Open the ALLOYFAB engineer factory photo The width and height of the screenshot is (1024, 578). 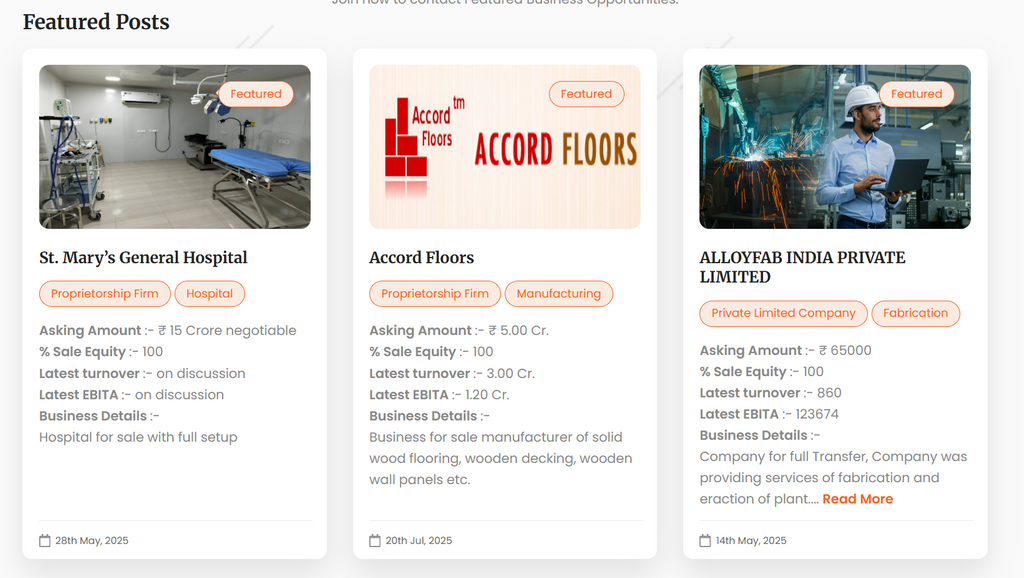coord(835,147)
